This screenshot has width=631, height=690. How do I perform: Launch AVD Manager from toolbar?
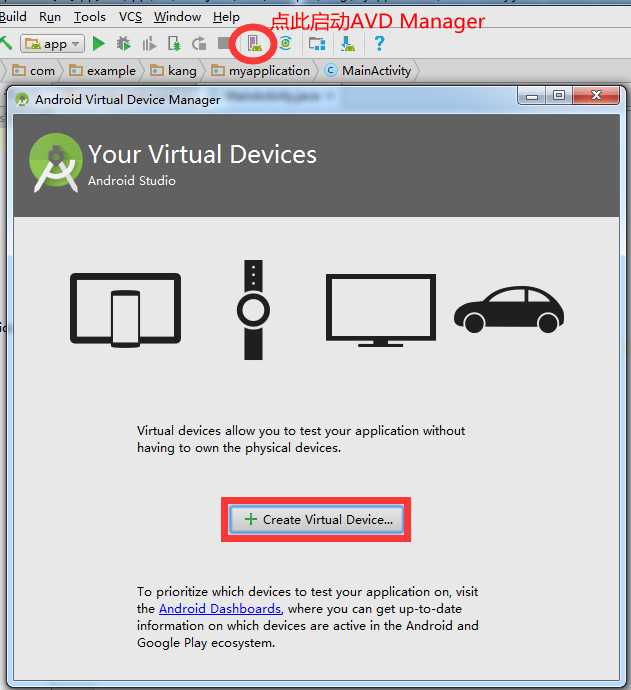click(x=254, y=44)
